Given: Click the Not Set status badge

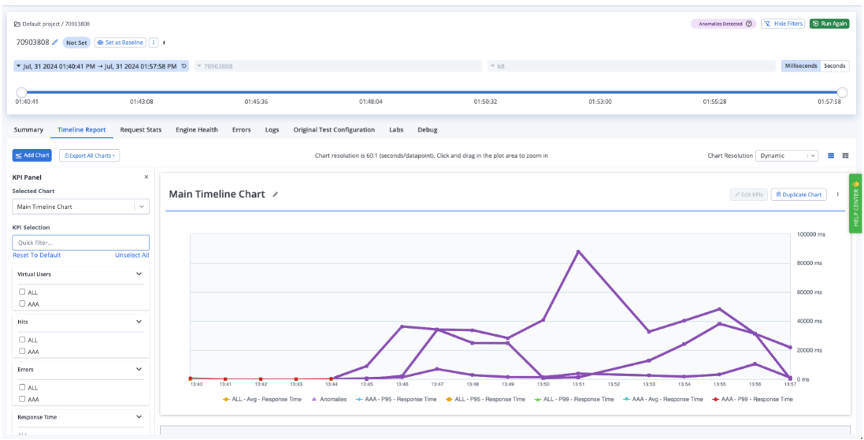Looking at the screenshot, I should pyautogui.click(x=77, y=42).
